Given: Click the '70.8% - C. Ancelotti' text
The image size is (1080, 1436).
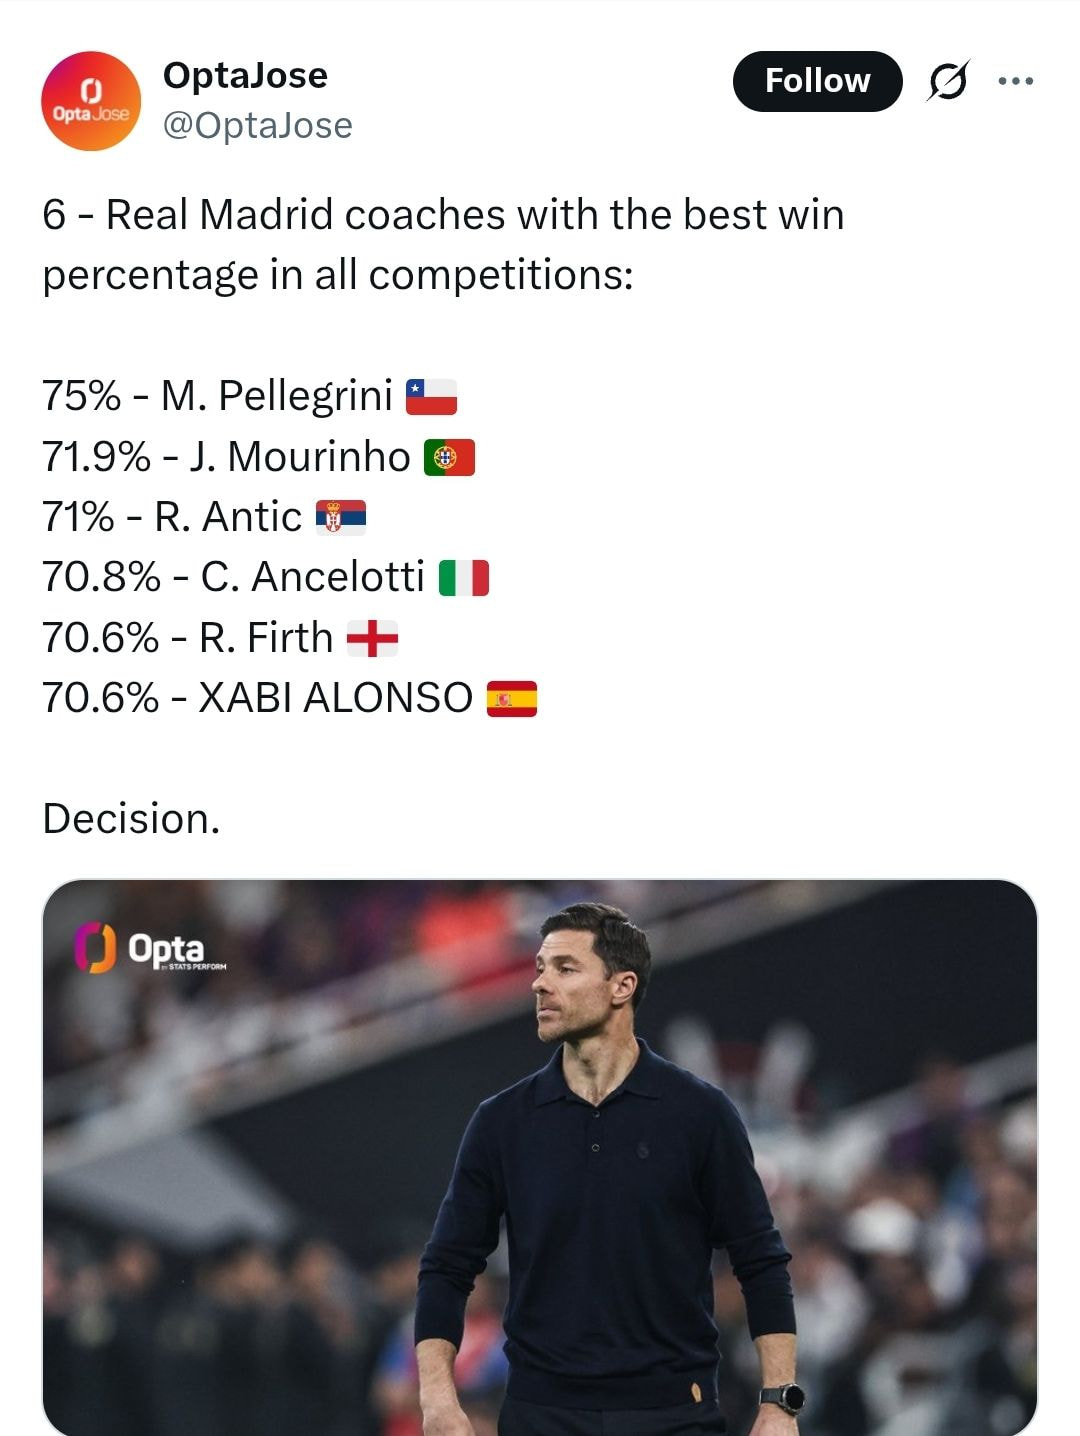Looking at the screenshot, I should click(233, 578).
